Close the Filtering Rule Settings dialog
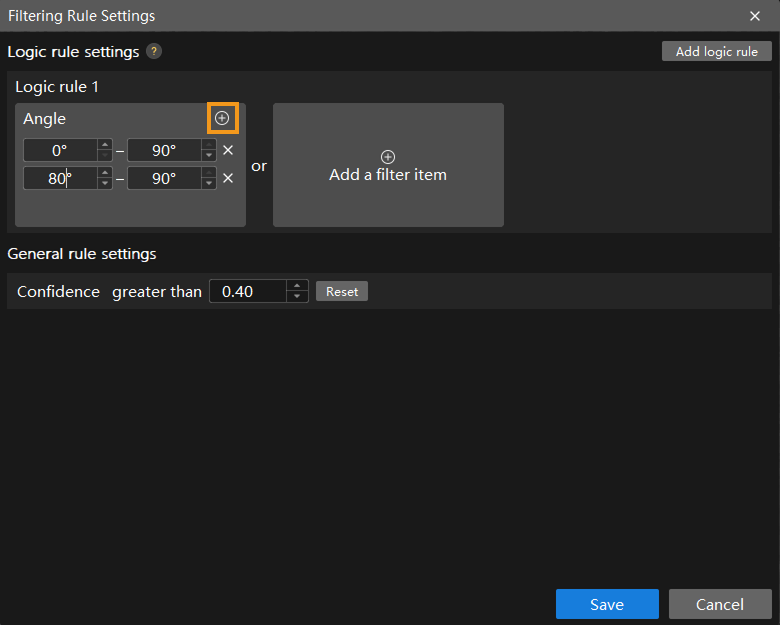This screenshot has width=780, height=625. click(755, 16)
